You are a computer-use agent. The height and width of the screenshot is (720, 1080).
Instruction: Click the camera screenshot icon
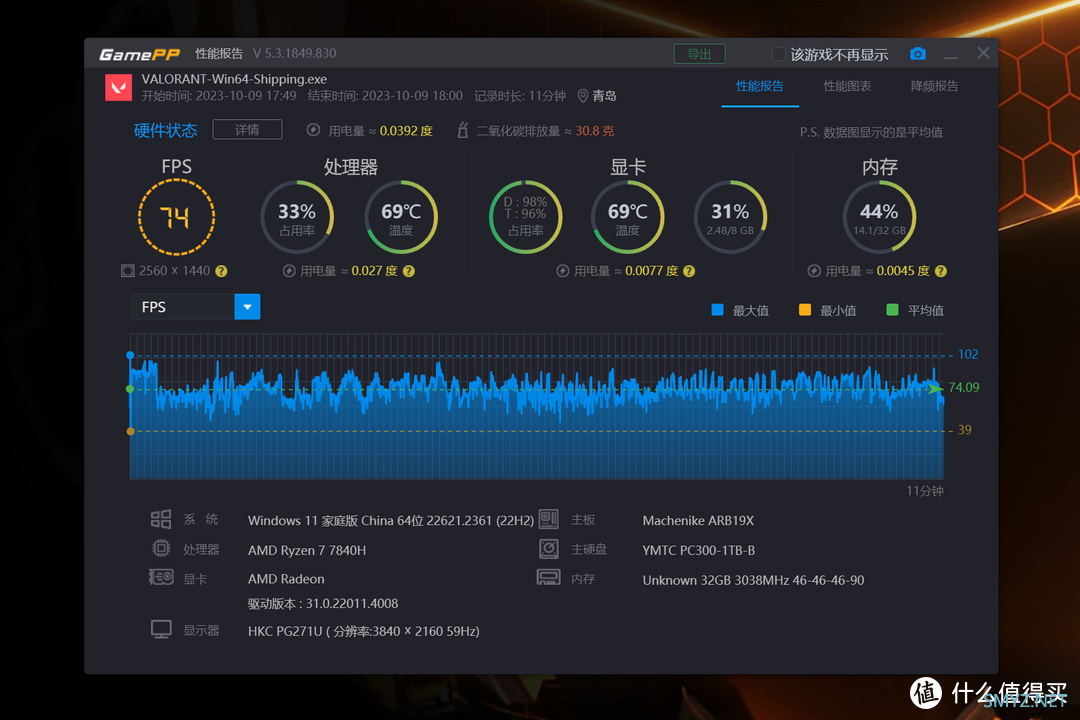[917, 54]
